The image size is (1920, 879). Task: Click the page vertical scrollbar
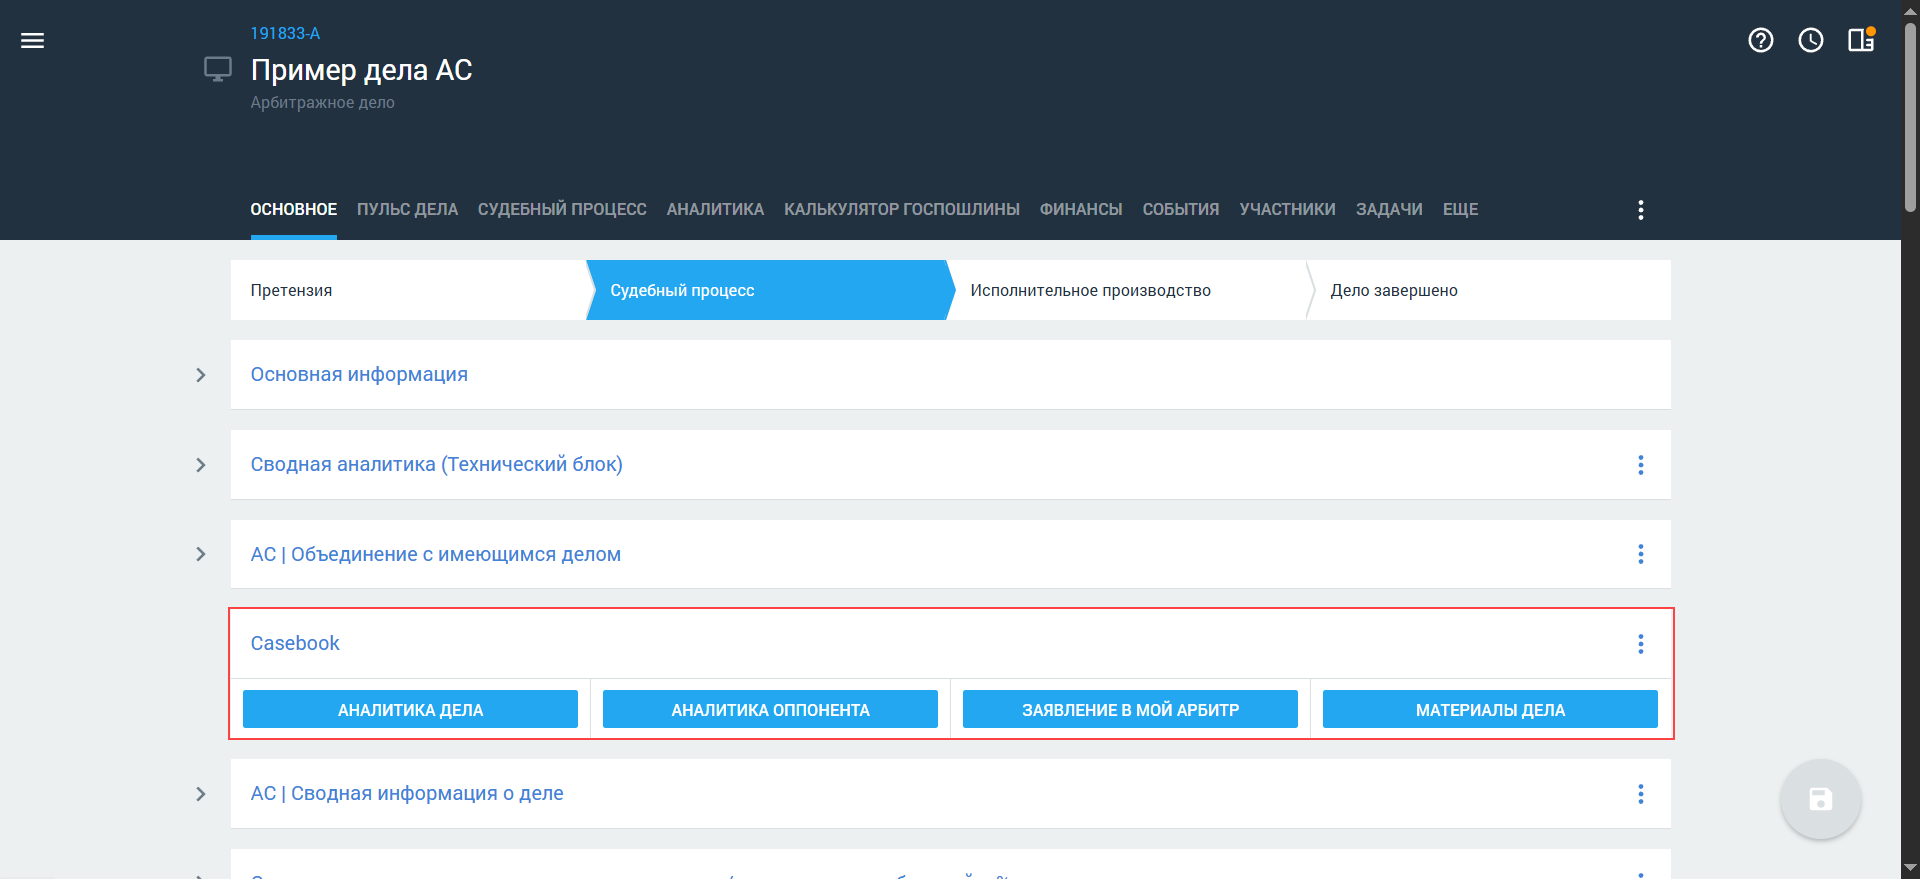point(1910,120)
